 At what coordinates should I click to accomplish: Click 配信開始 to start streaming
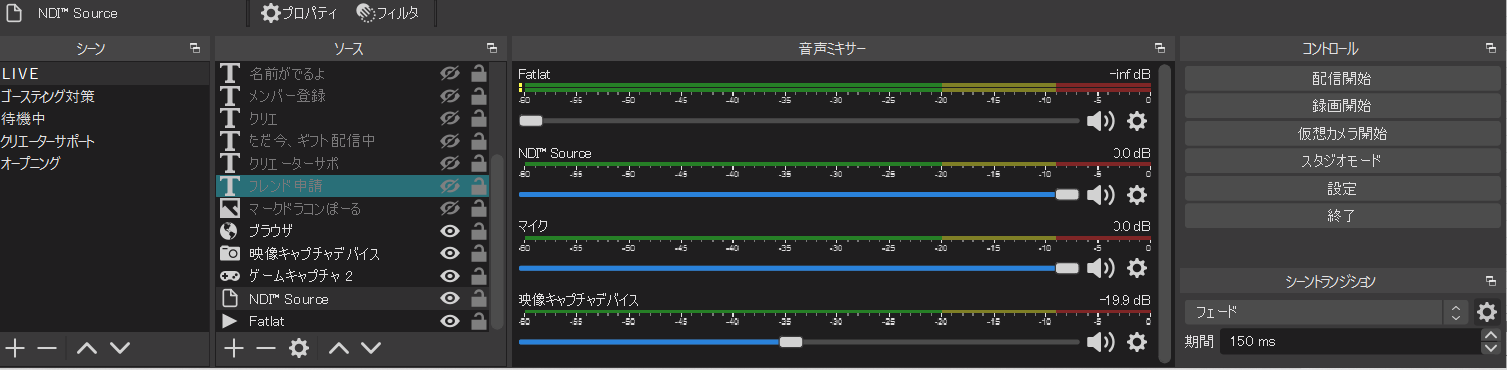coord(1341,78)
